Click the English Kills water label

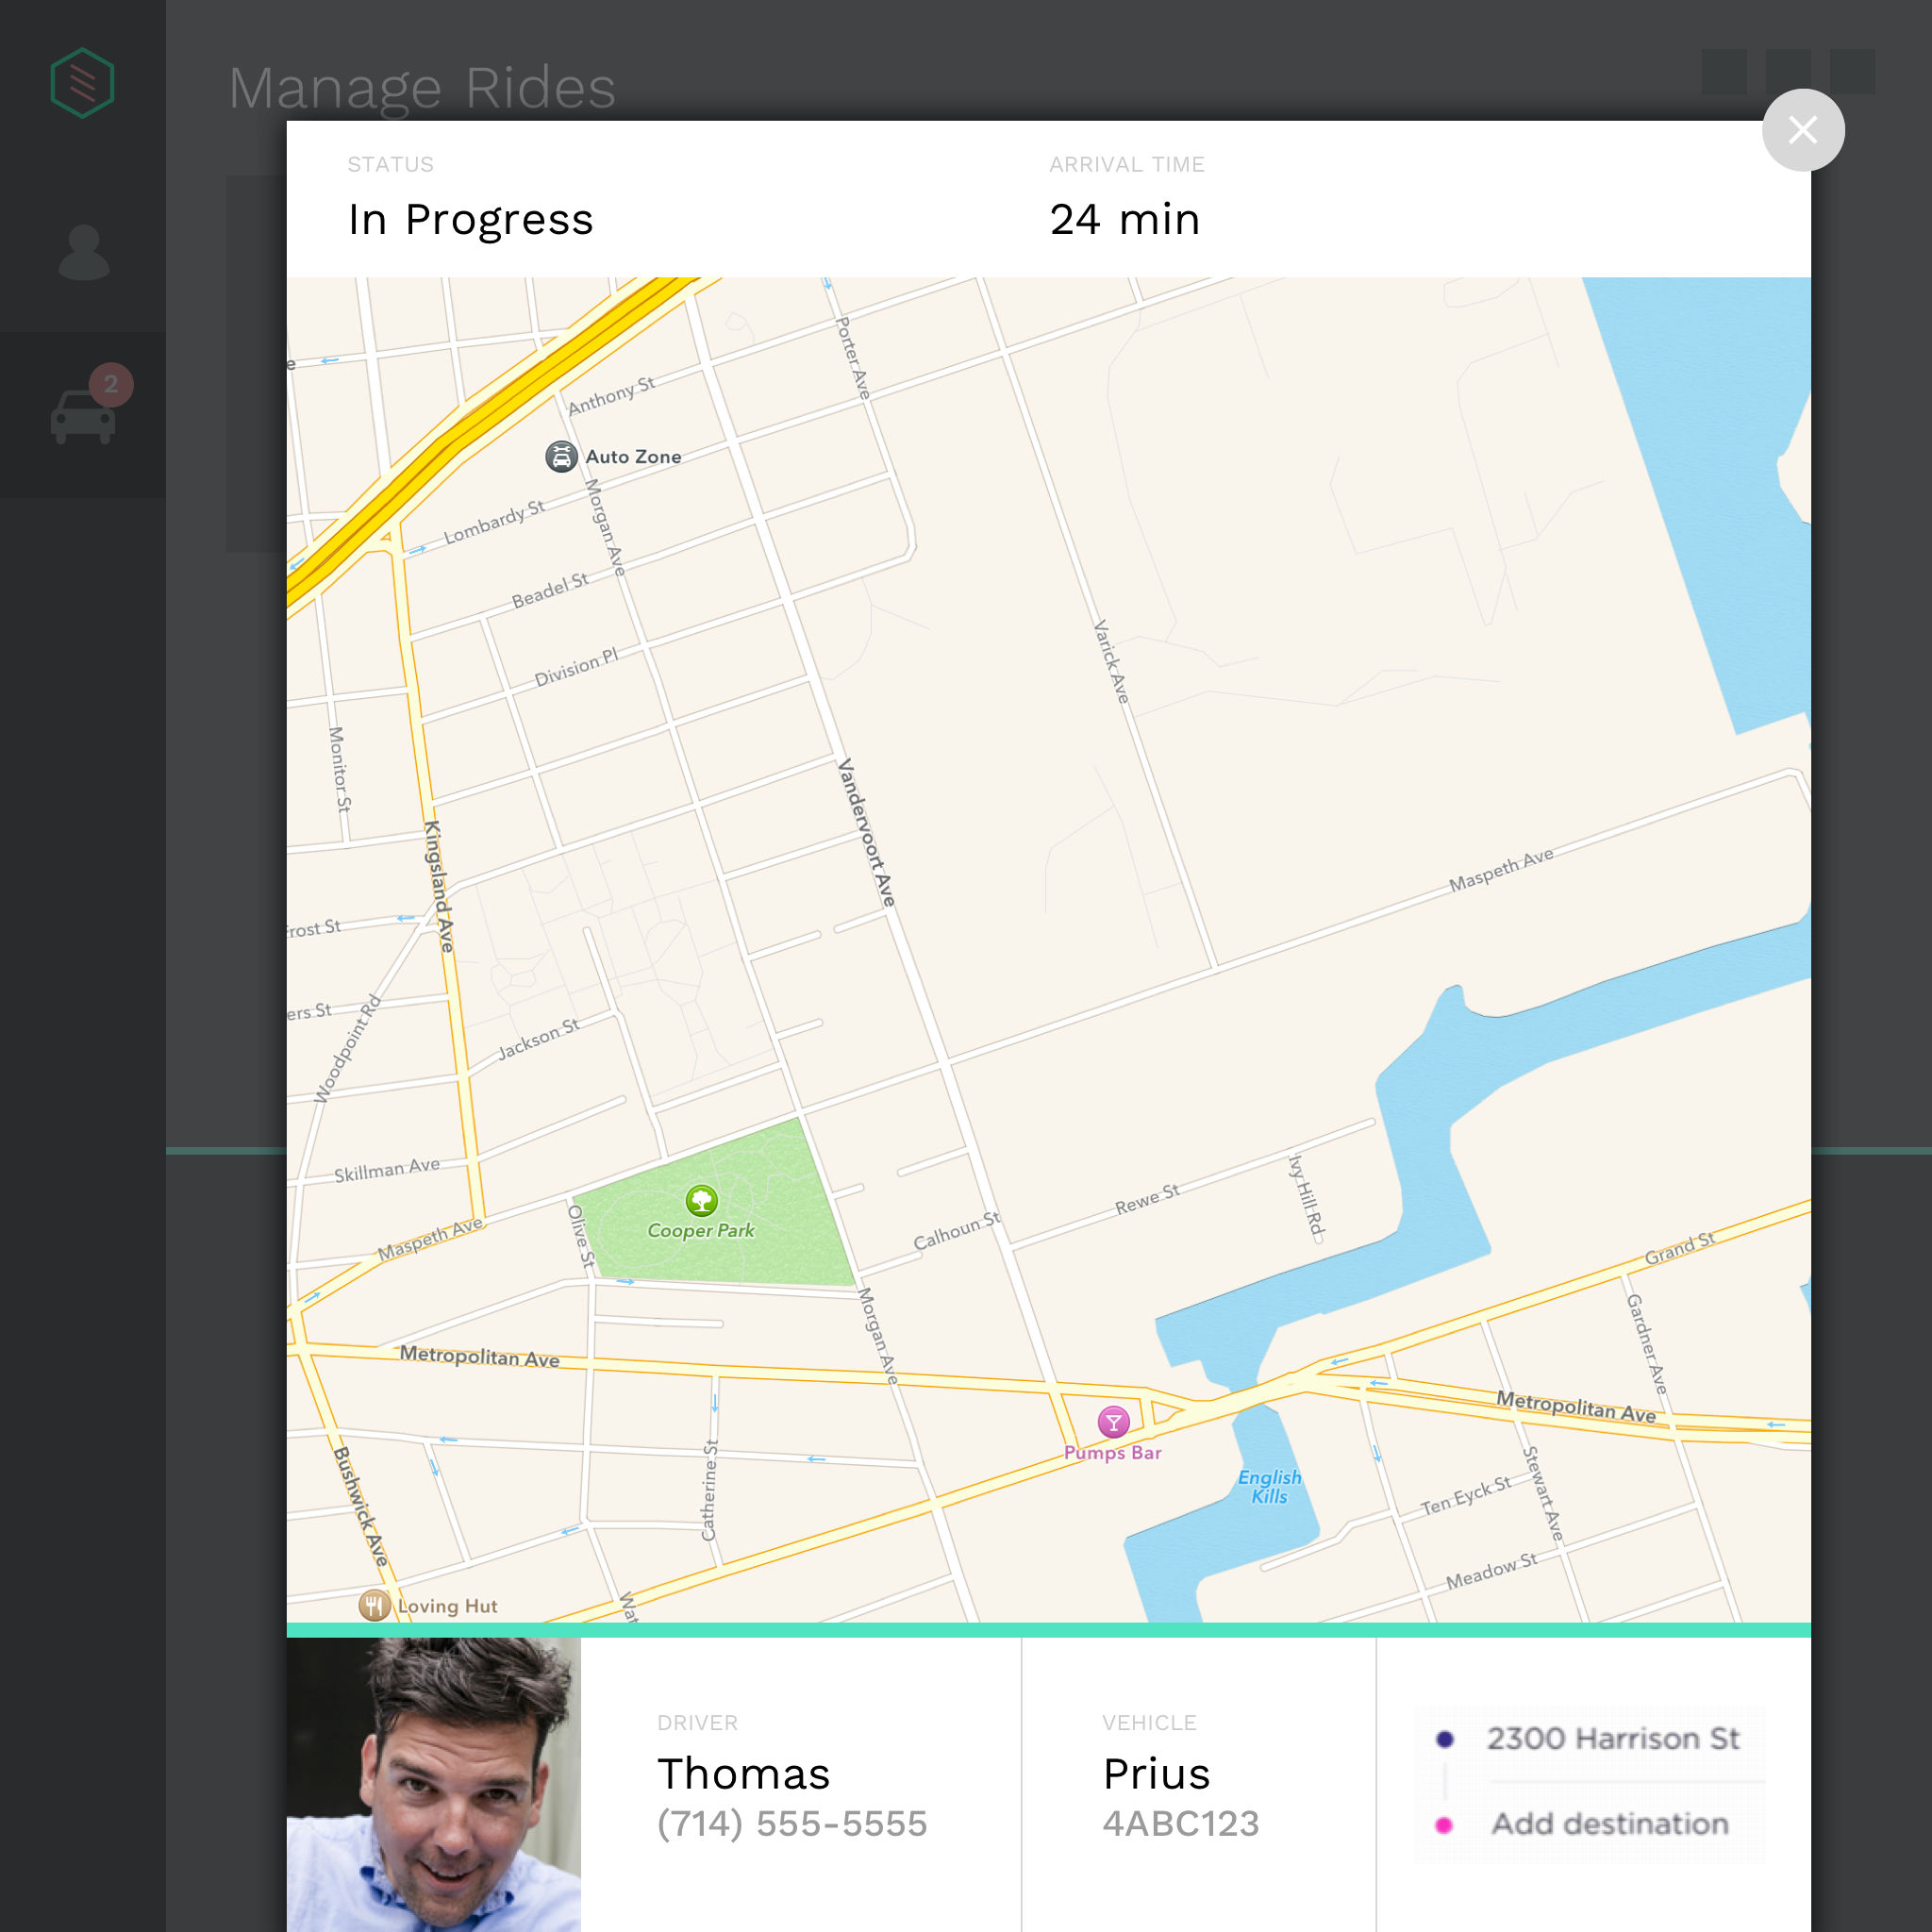[x=1269, y=1486]
